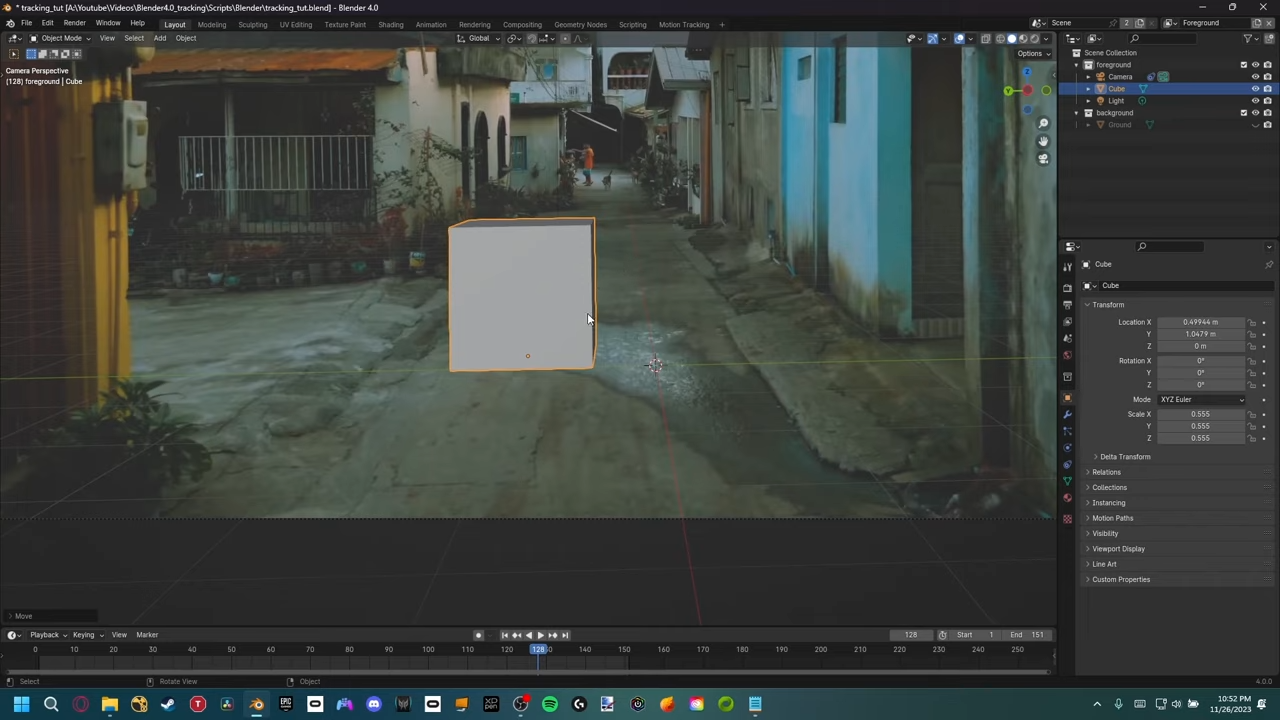The width and height of the screenshot is (1280, 720).
Task: Toggle visibility of the Ground object
Action: coord(1256,125)
